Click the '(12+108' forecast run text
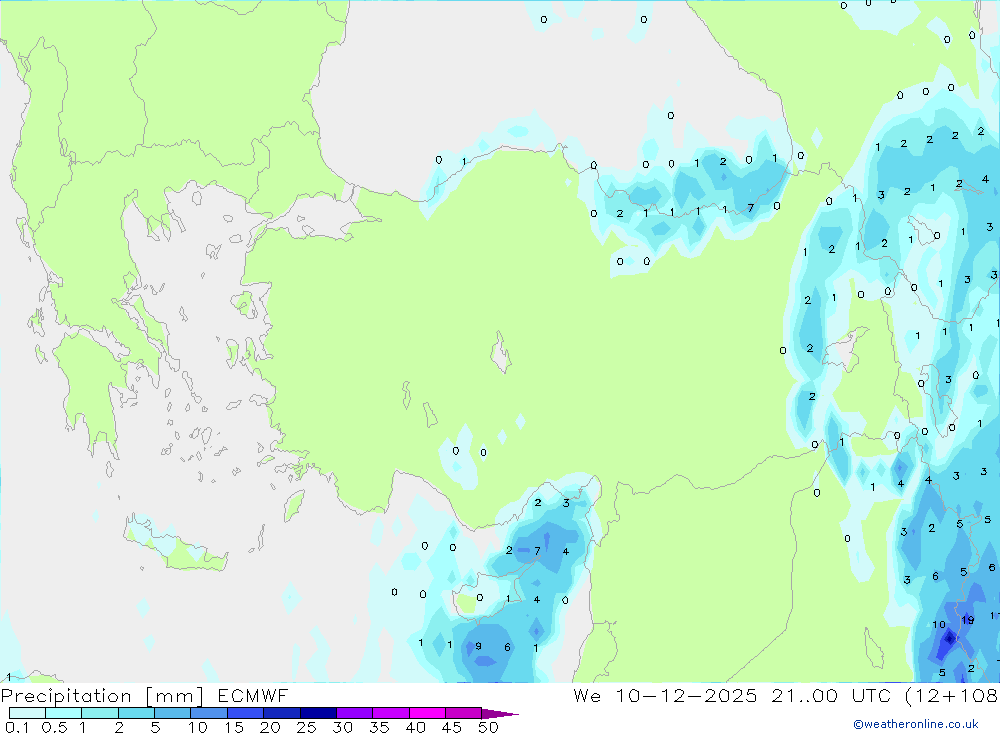Image resolution: width=1000 pixels, height=733 pixels. [x=952, y=695]
